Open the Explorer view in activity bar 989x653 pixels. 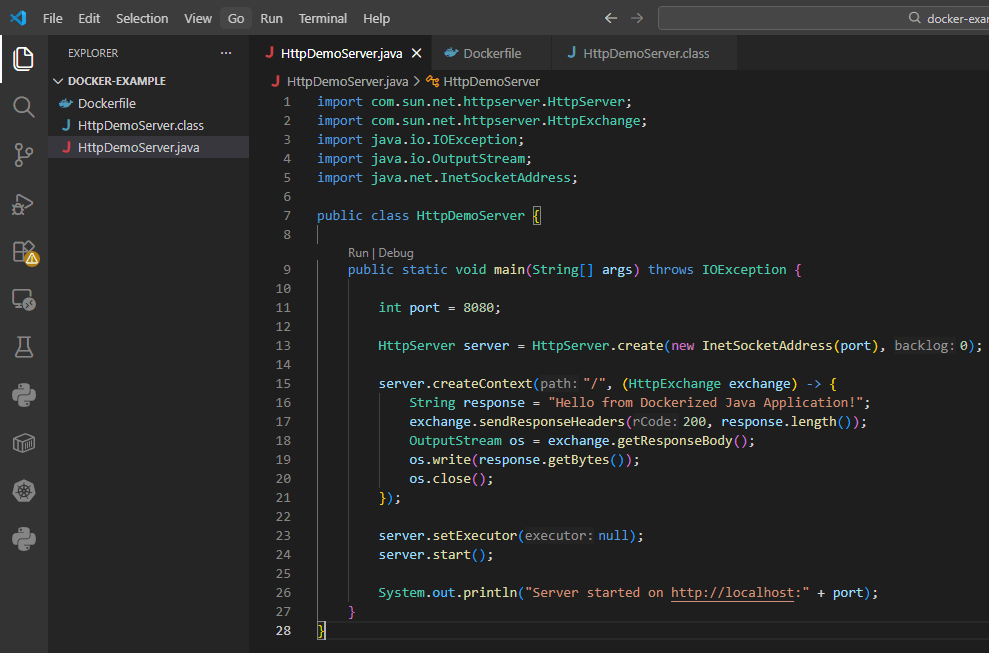pyautogui.click(x=24, y=59)
